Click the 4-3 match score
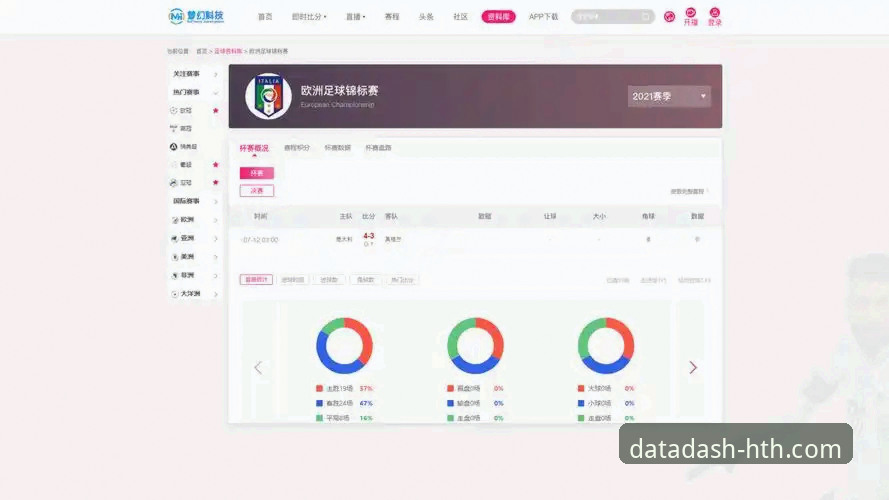 pos(369,236)
